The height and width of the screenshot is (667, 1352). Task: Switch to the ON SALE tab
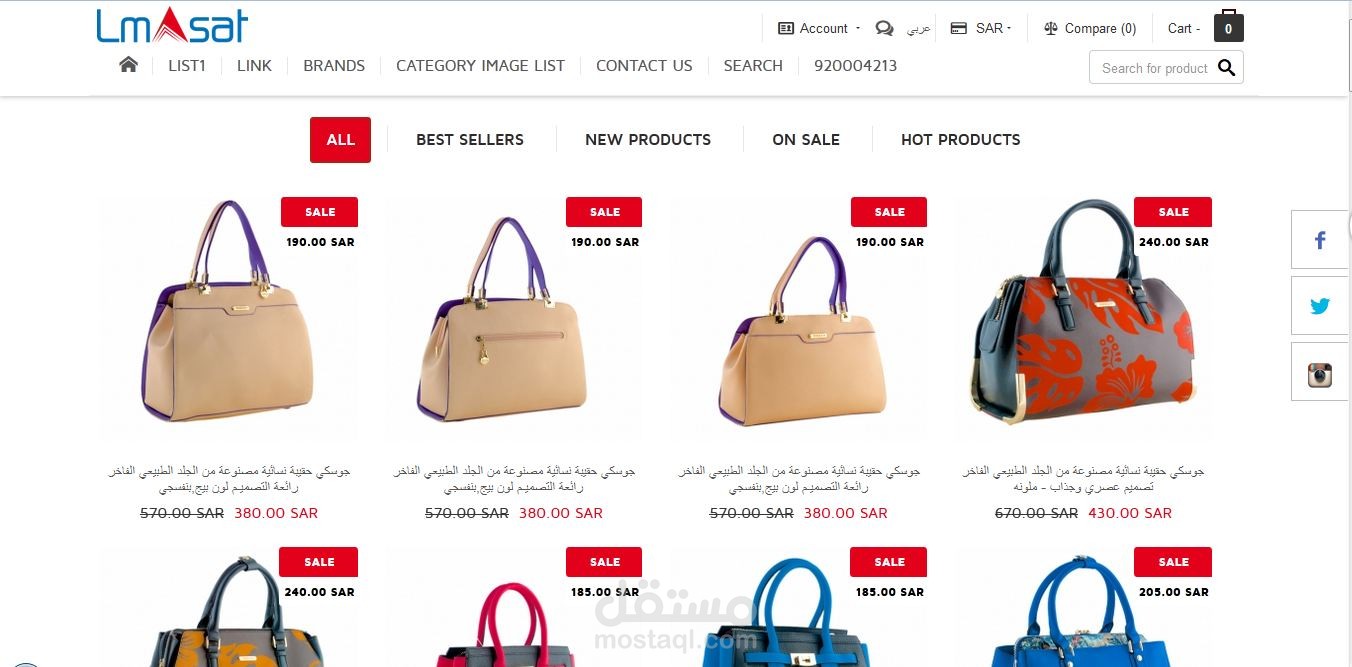(x=806, y=140)
